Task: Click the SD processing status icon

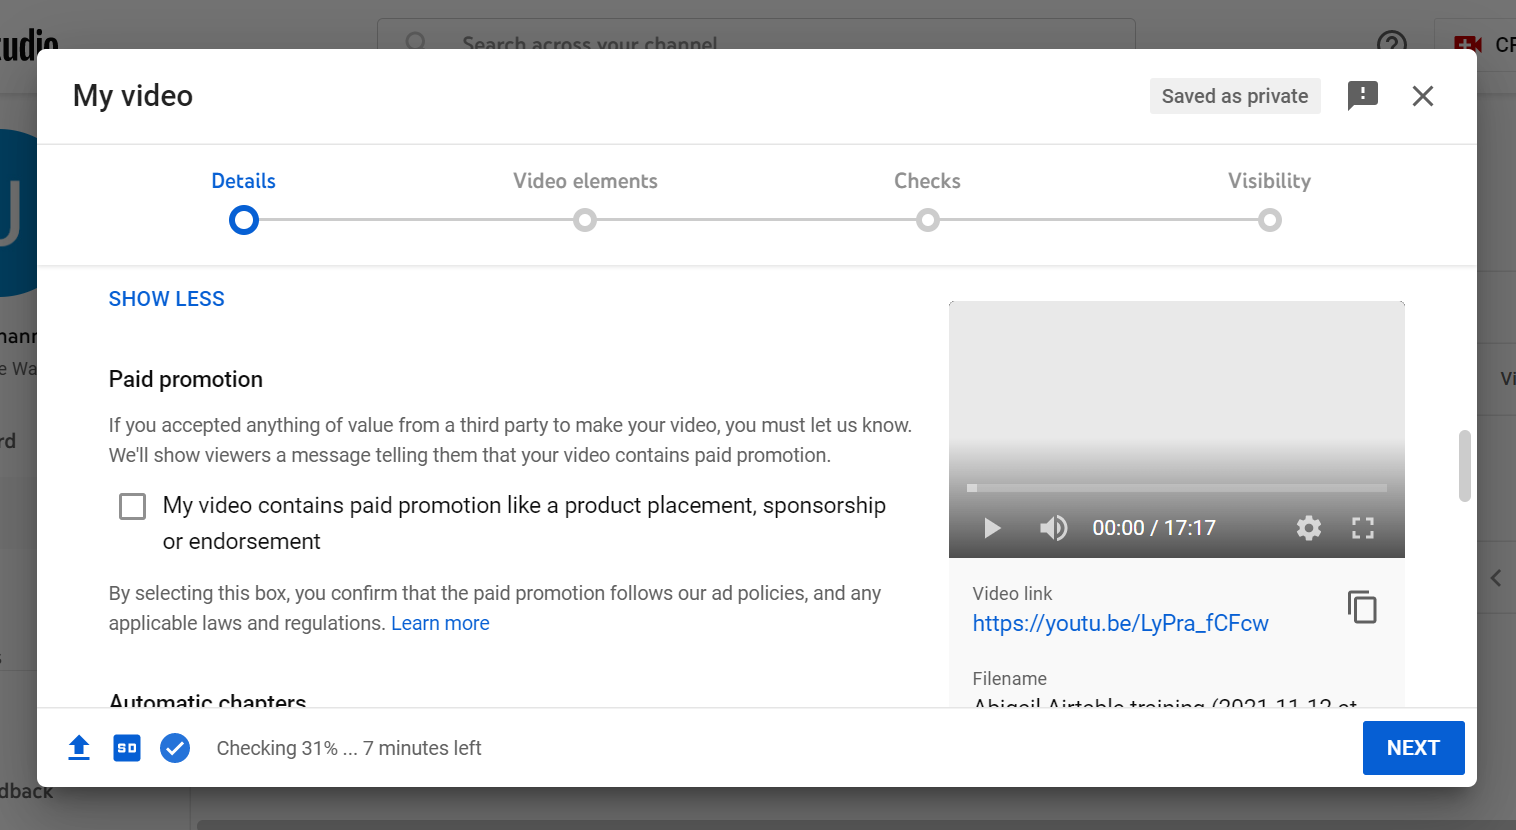Action: pos(127,748)
